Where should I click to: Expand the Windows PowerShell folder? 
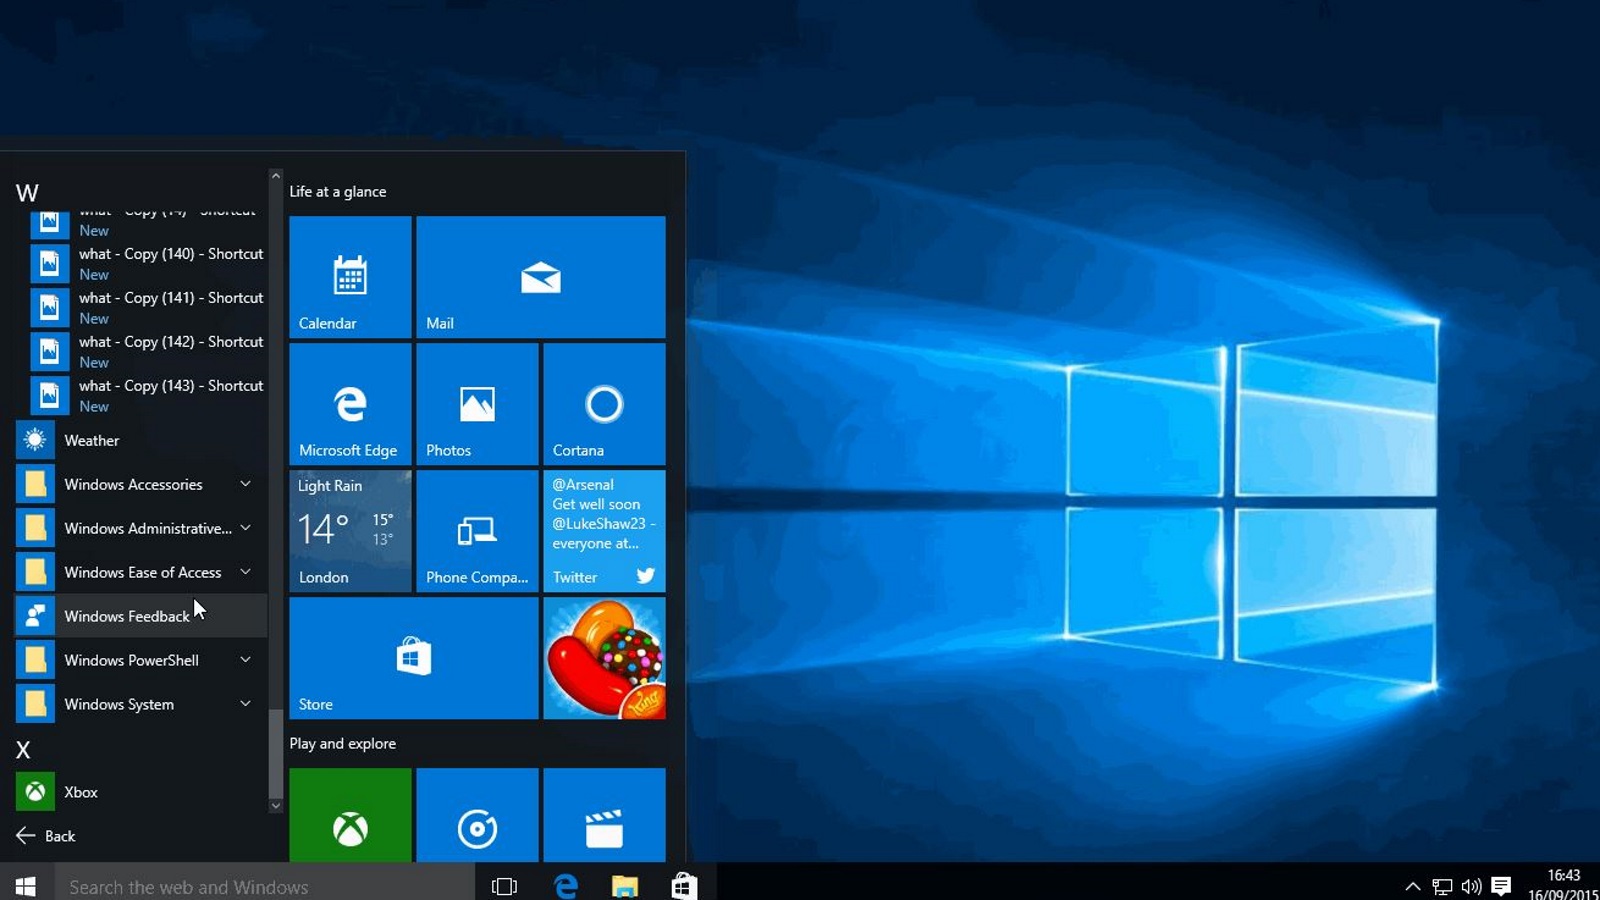tap(141, 660)
